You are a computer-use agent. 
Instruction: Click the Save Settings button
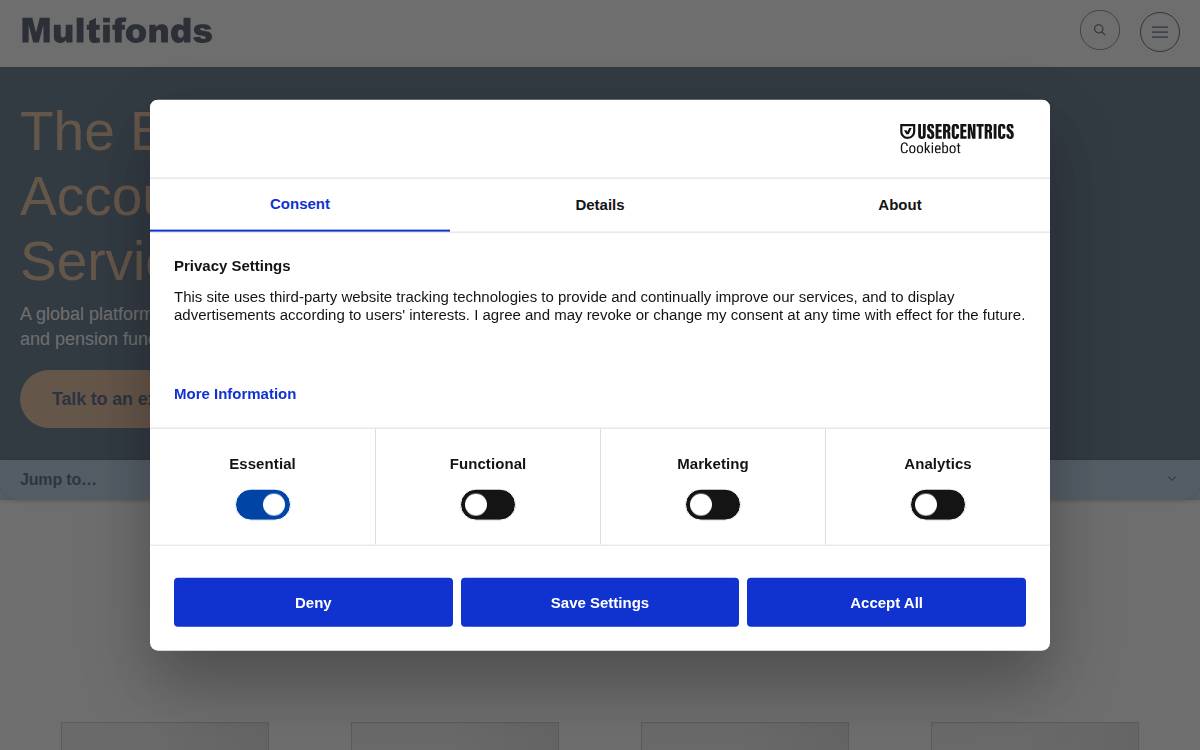600,602
